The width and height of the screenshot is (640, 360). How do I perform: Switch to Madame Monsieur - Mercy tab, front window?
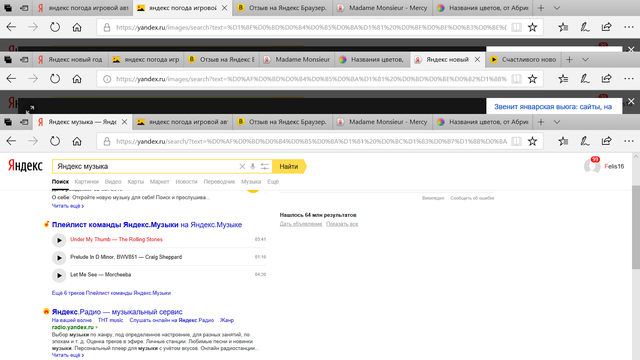pos(382,122)
